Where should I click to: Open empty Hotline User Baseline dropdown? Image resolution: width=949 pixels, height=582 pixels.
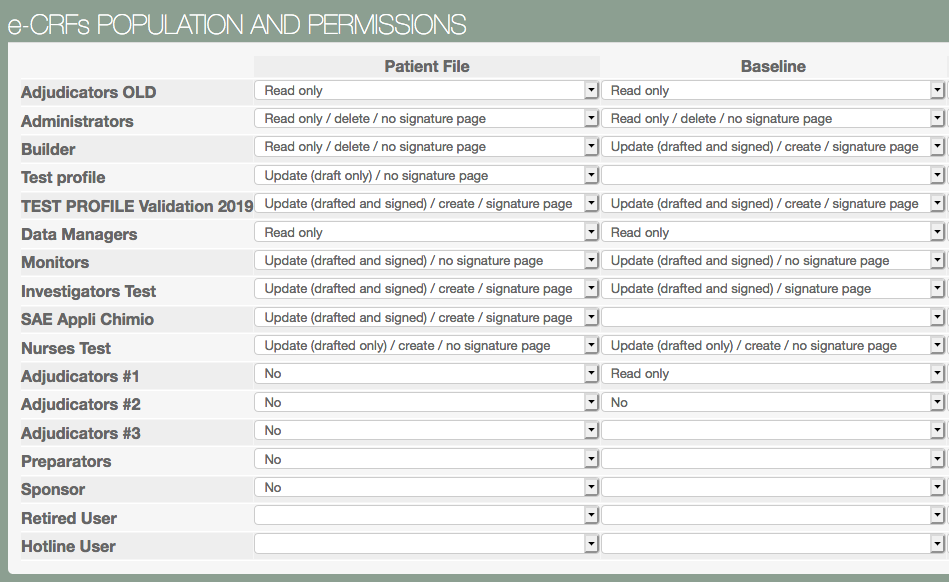(773, 545)
